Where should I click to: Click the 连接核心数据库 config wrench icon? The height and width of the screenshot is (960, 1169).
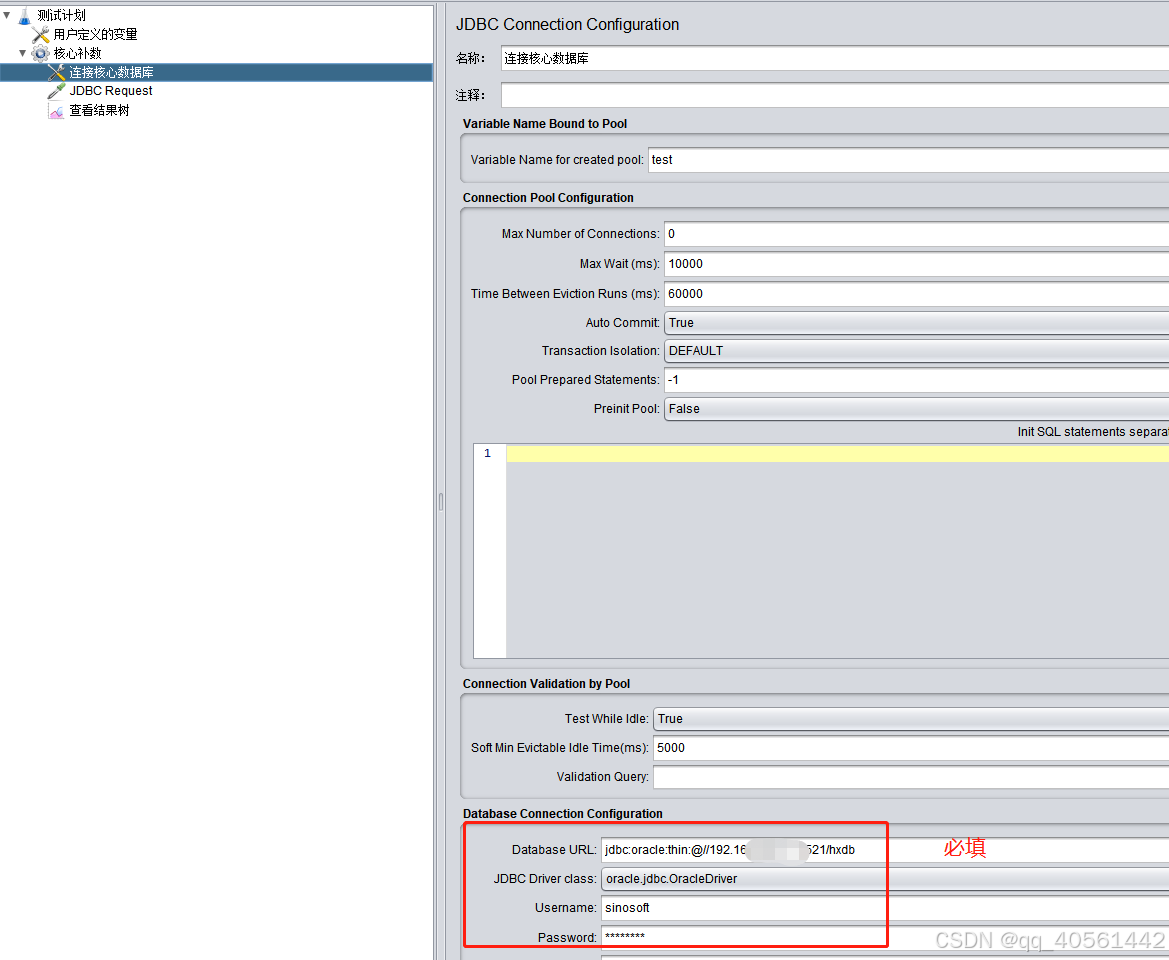point(57,71)
